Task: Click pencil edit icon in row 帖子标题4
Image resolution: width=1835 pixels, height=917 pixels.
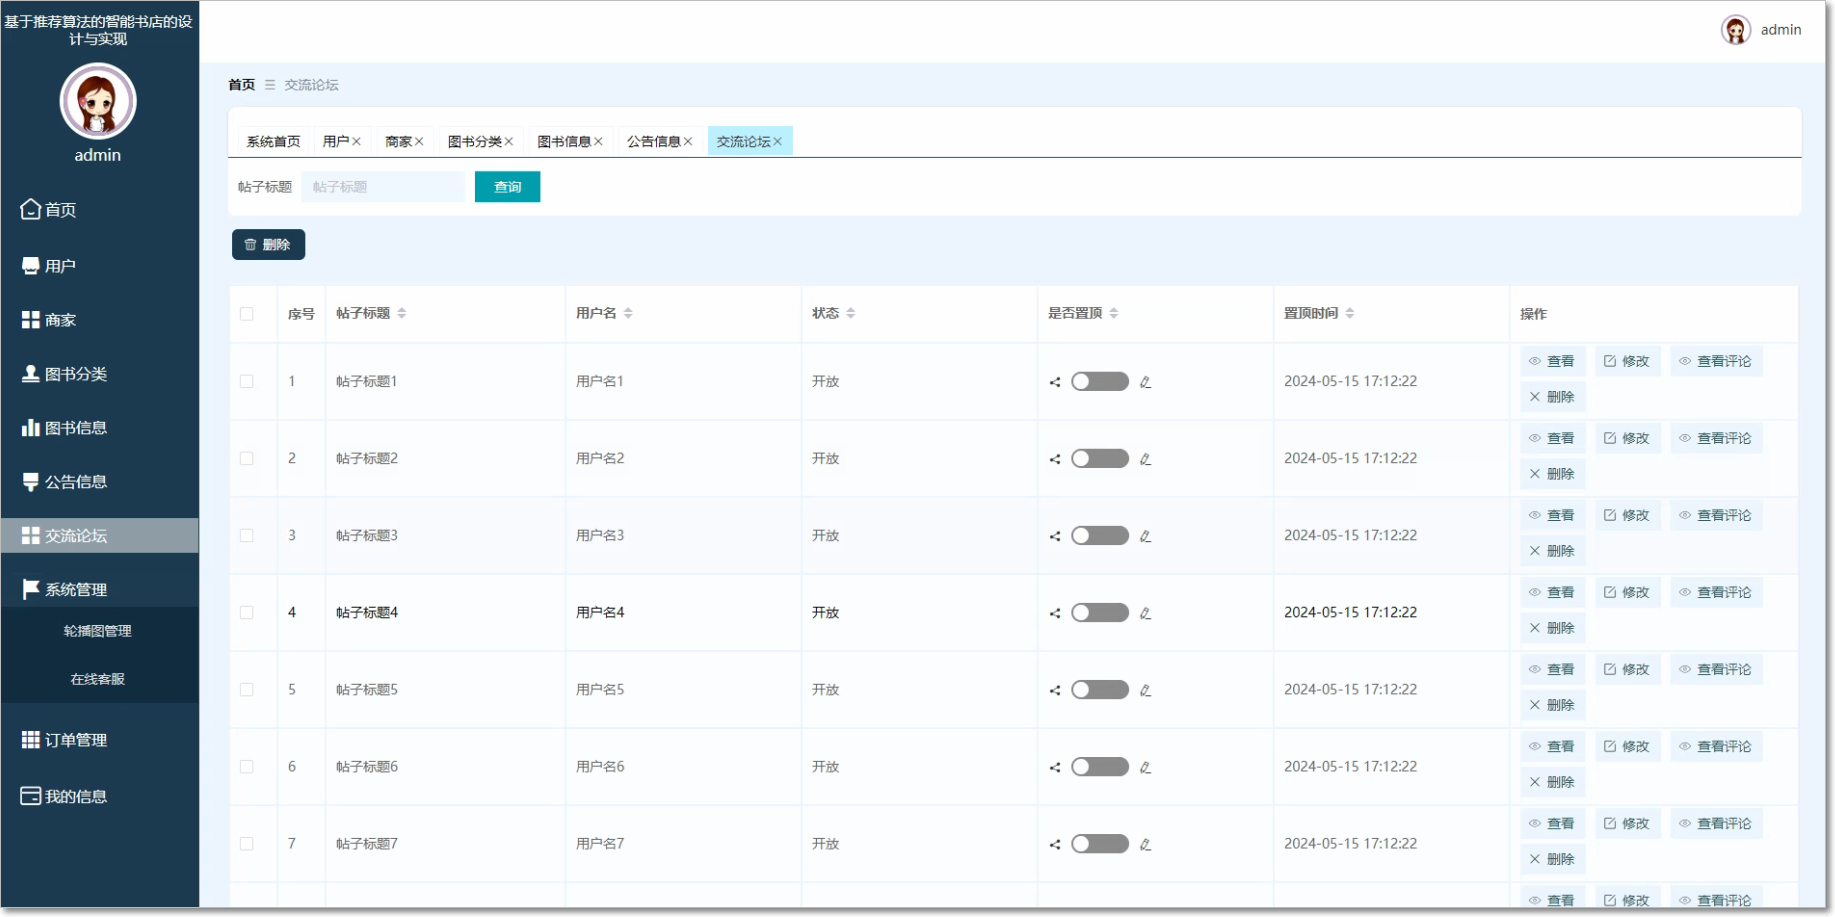Action: [x=1146, y=613]
